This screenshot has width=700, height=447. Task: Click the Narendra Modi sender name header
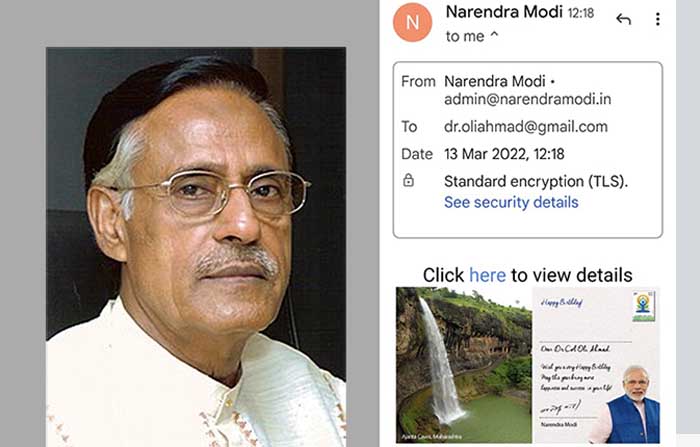pos(504,12)
